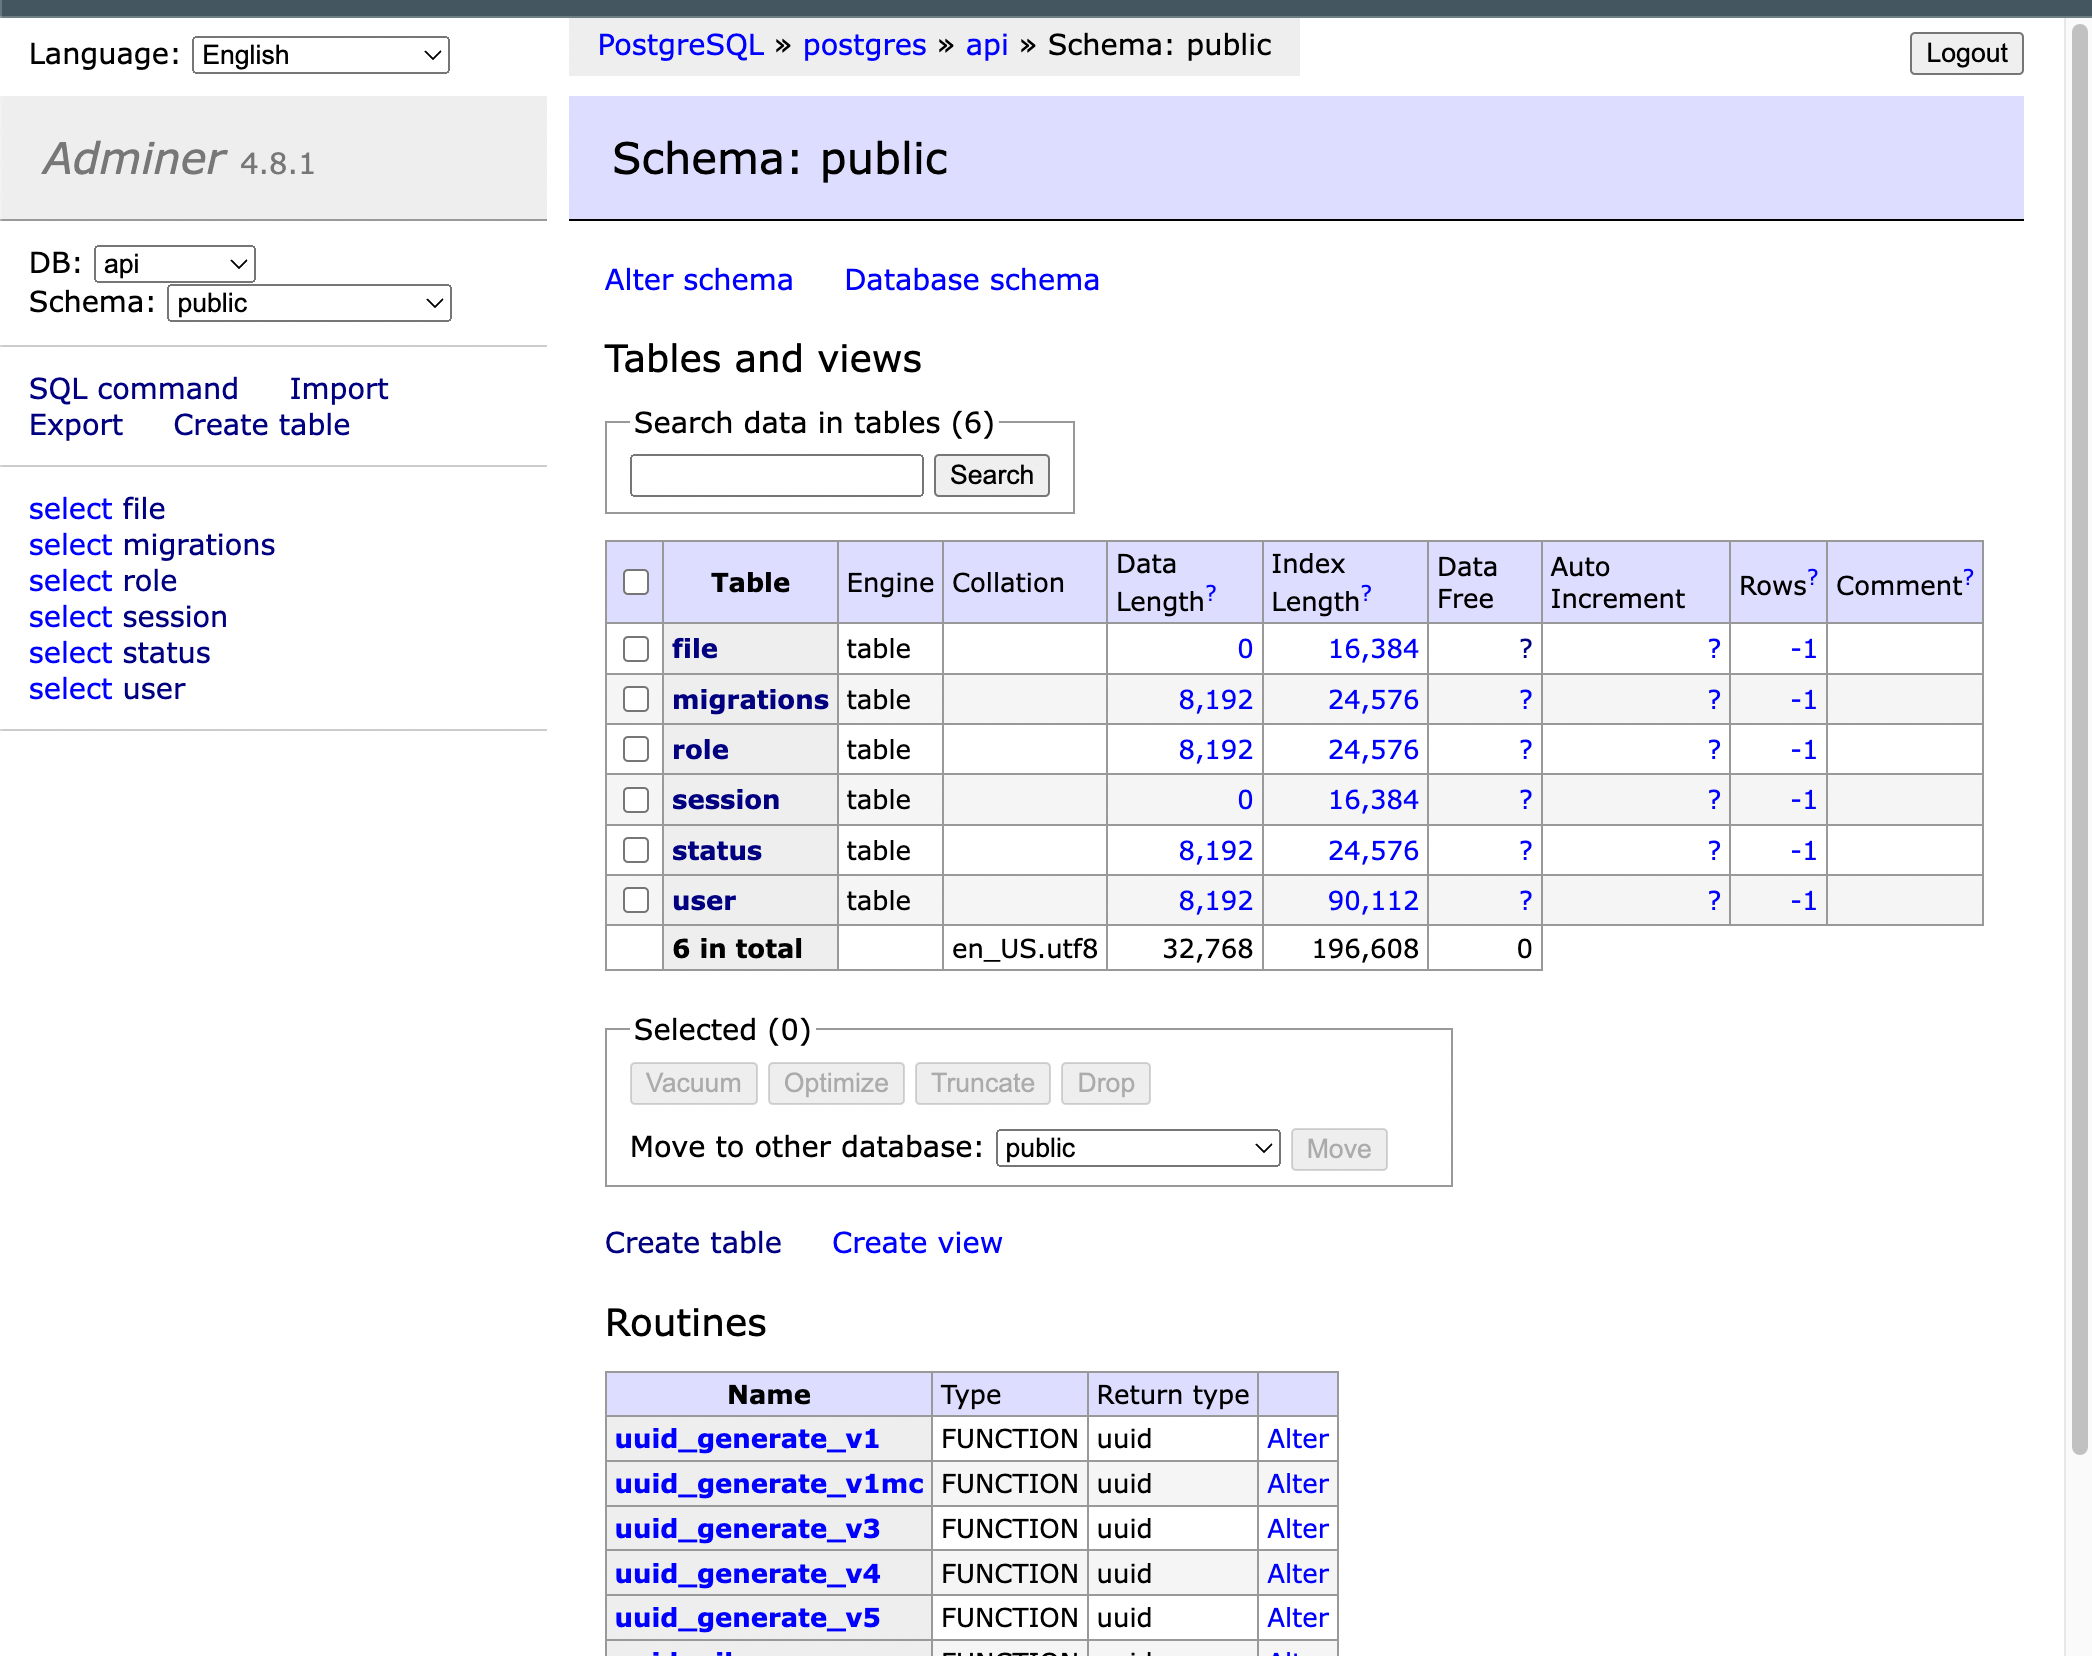Open the Schema dropdown in sidebar
This screenshot has width=2092, height=1656.
tap(309, 303)
